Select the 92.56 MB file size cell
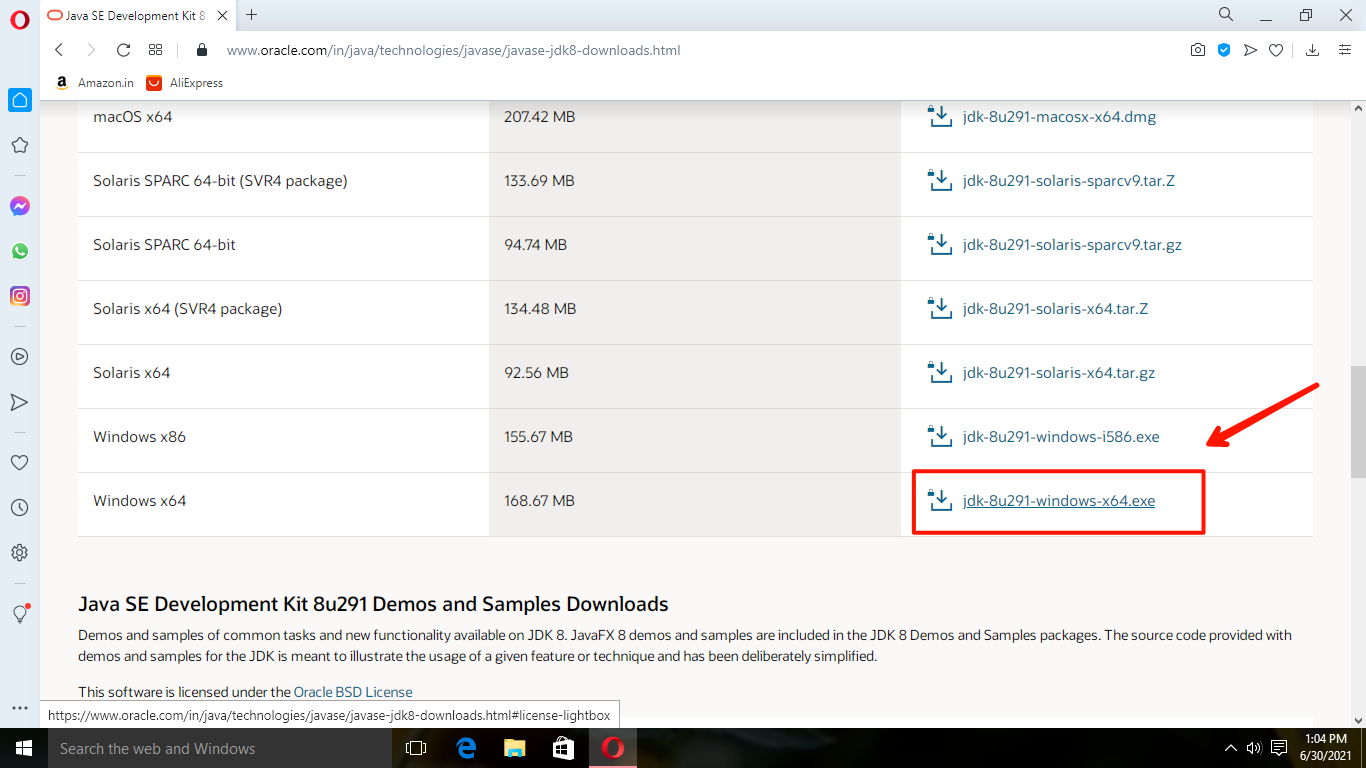This screenshot has height=768, width=1366. coord(537,373)
